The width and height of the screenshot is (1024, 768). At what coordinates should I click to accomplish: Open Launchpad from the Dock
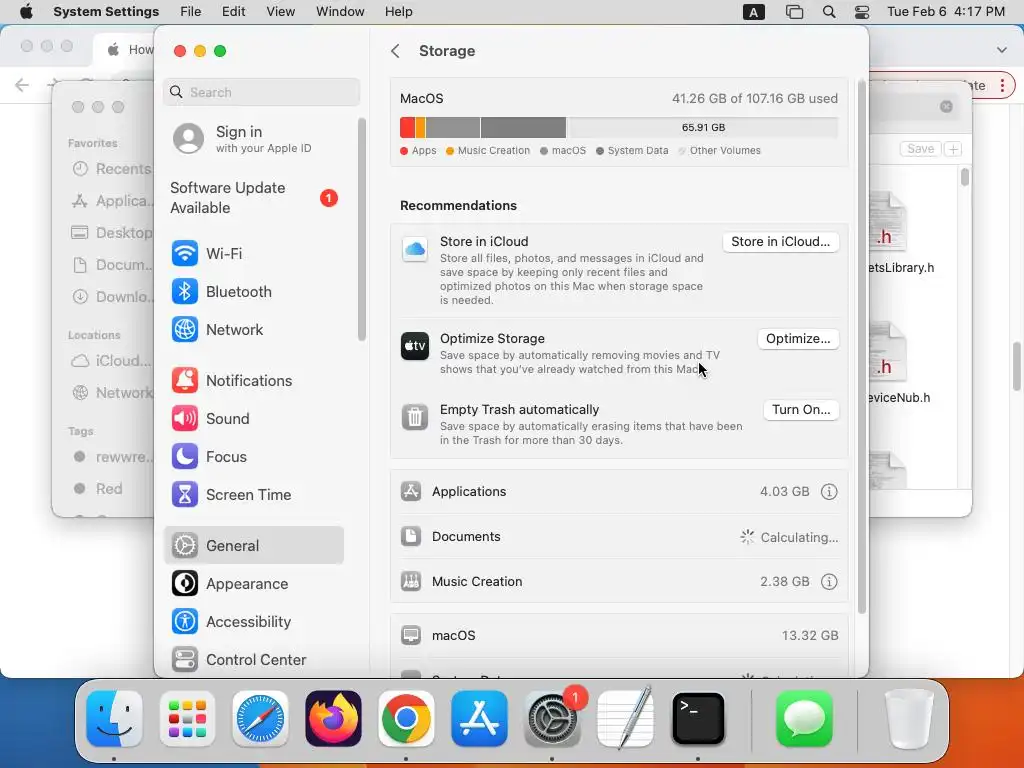point(187,719)
